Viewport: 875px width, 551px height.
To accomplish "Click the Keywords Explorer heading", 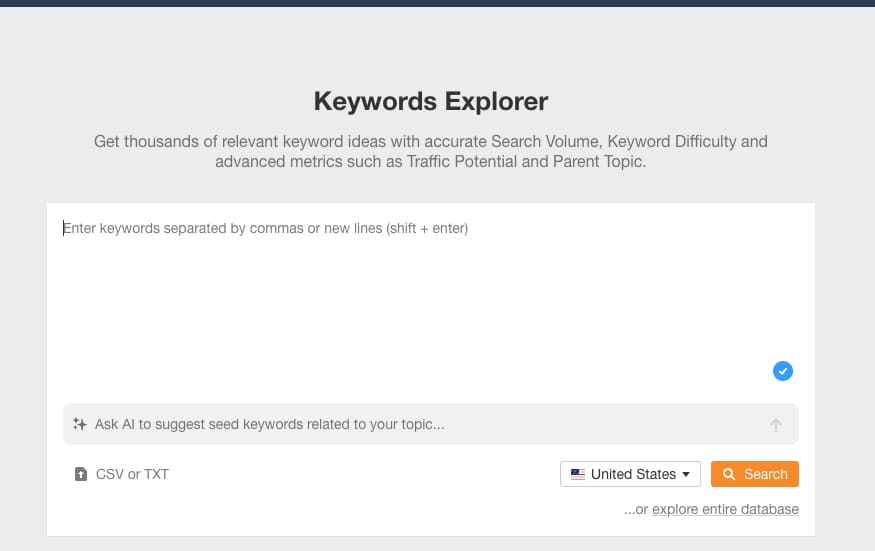I will 431,102.
